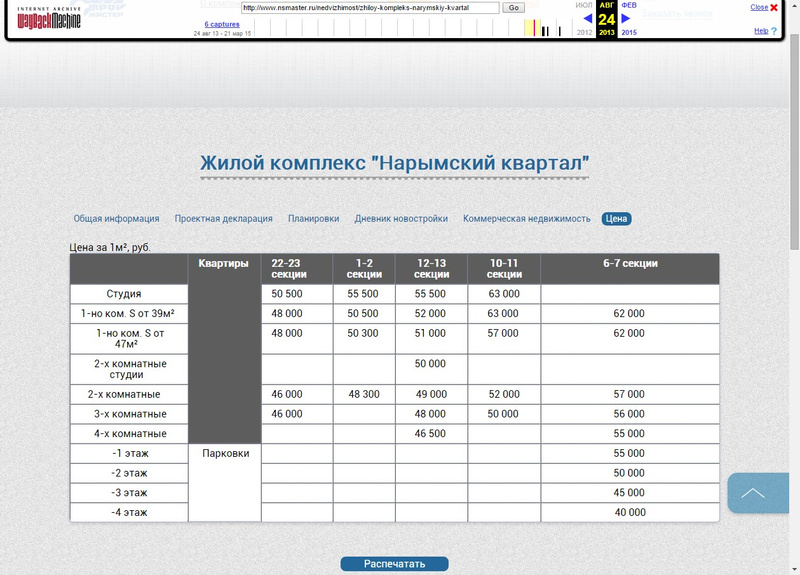This screenshot has width=800, height=575.
Task: Open the 6 captures link
Action: coord(222,24)
